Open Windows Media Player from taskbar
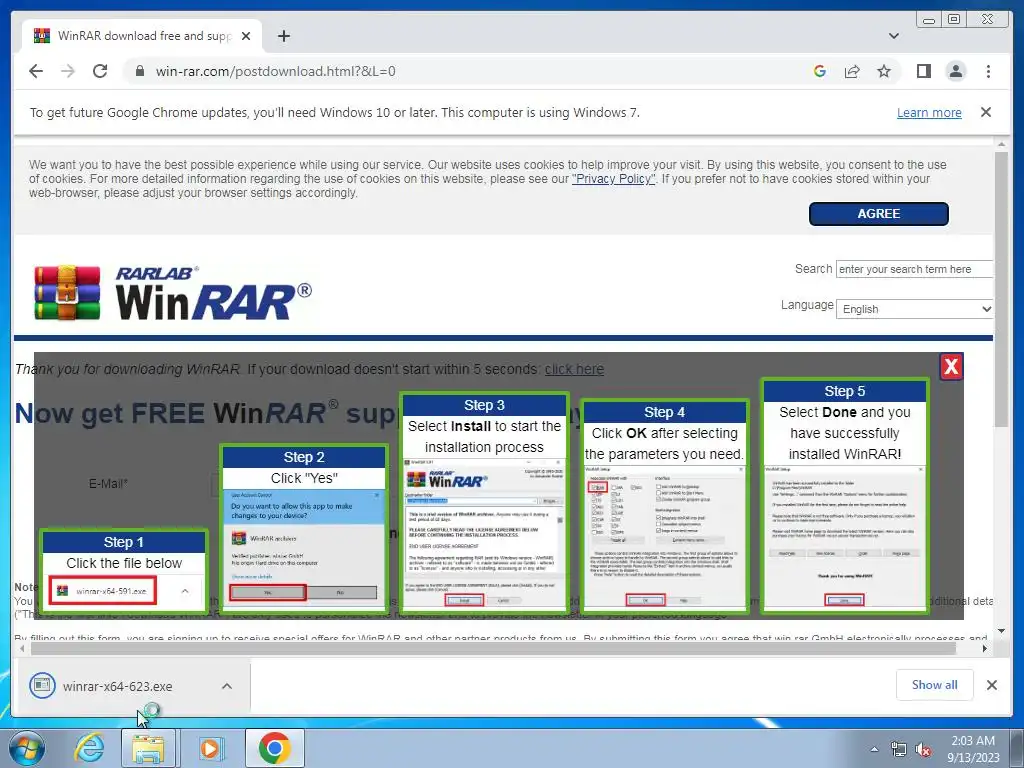The width and height of the screenshot is (1024, 768). tap(210, 748)
